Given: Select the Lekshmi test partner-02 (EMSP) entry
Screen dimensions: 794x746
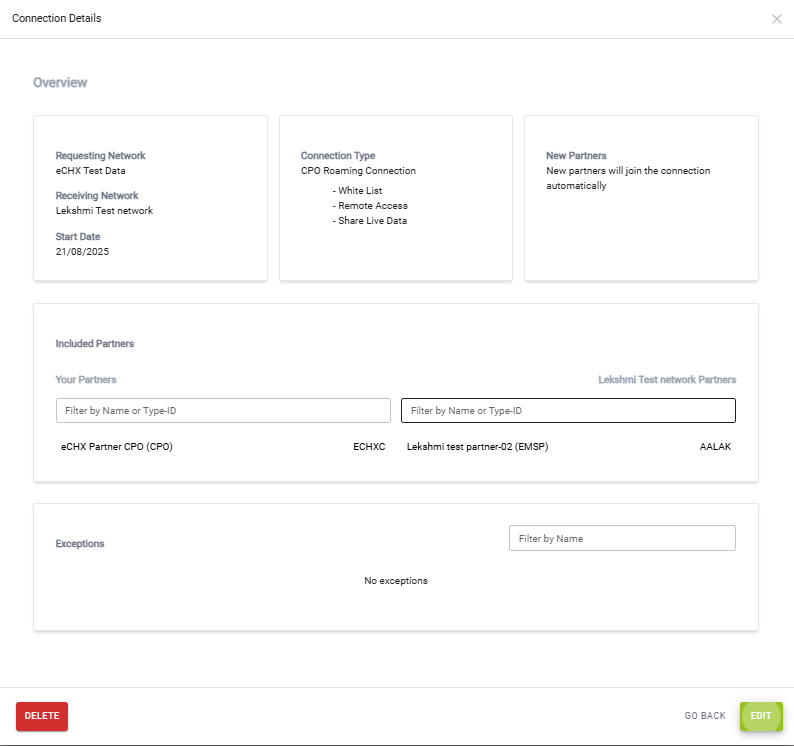Looking at the screenshot, I should coord(477,447).
